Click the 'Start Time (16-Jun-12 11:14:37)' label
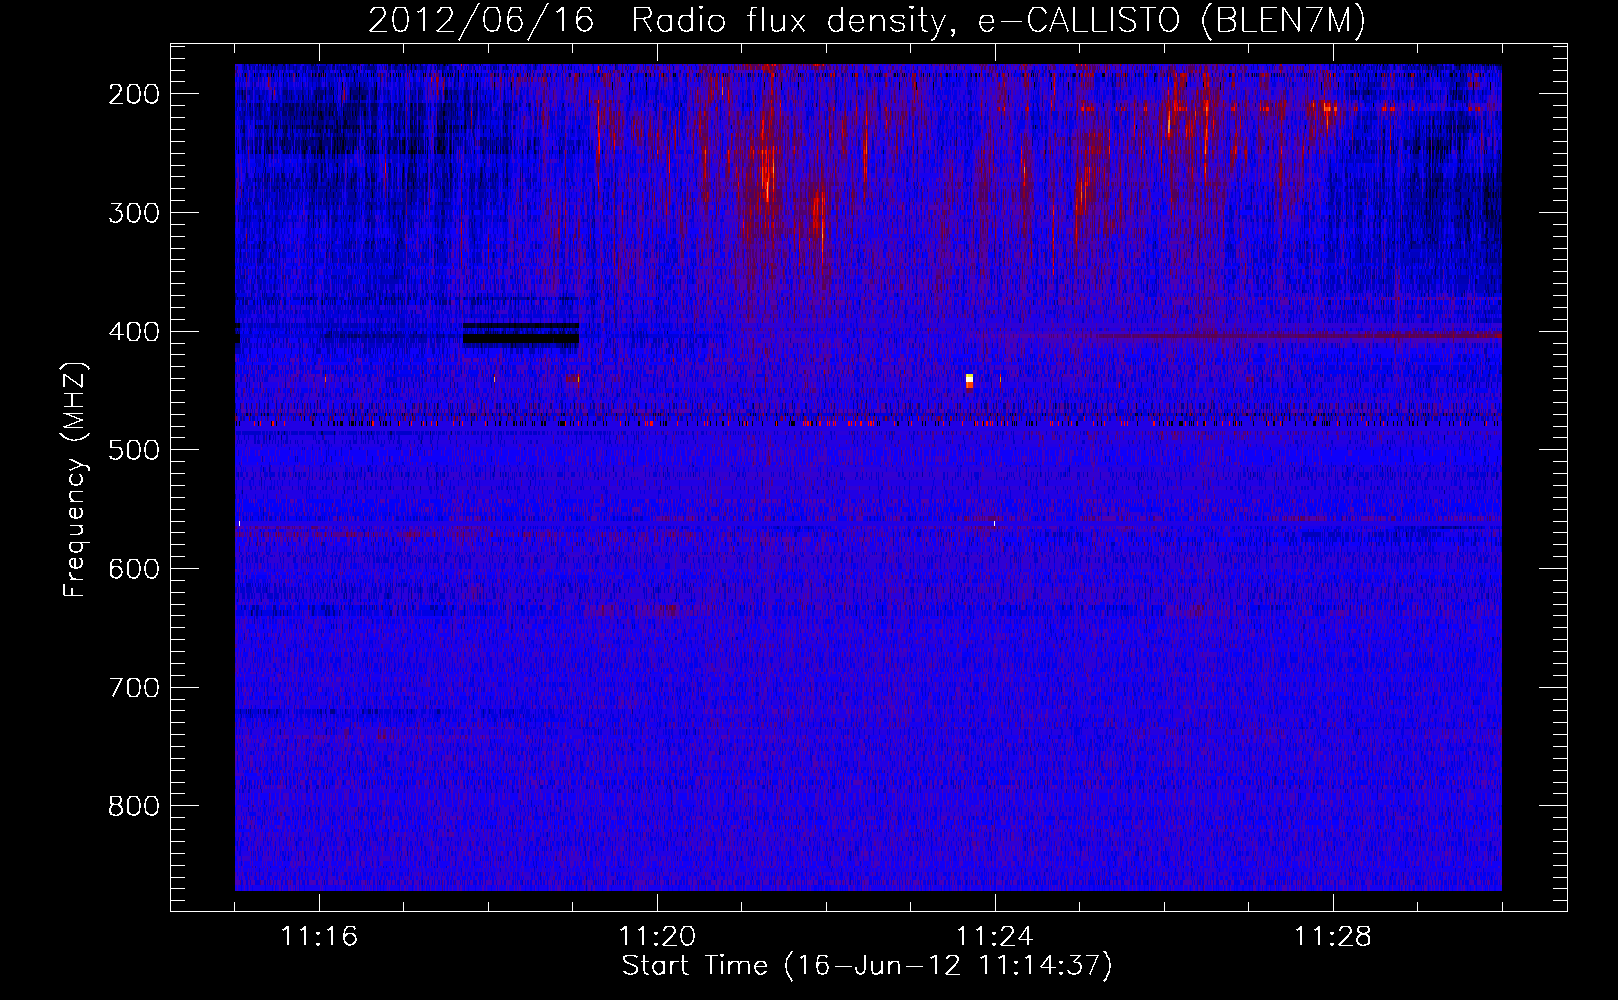 coord(867,966)
